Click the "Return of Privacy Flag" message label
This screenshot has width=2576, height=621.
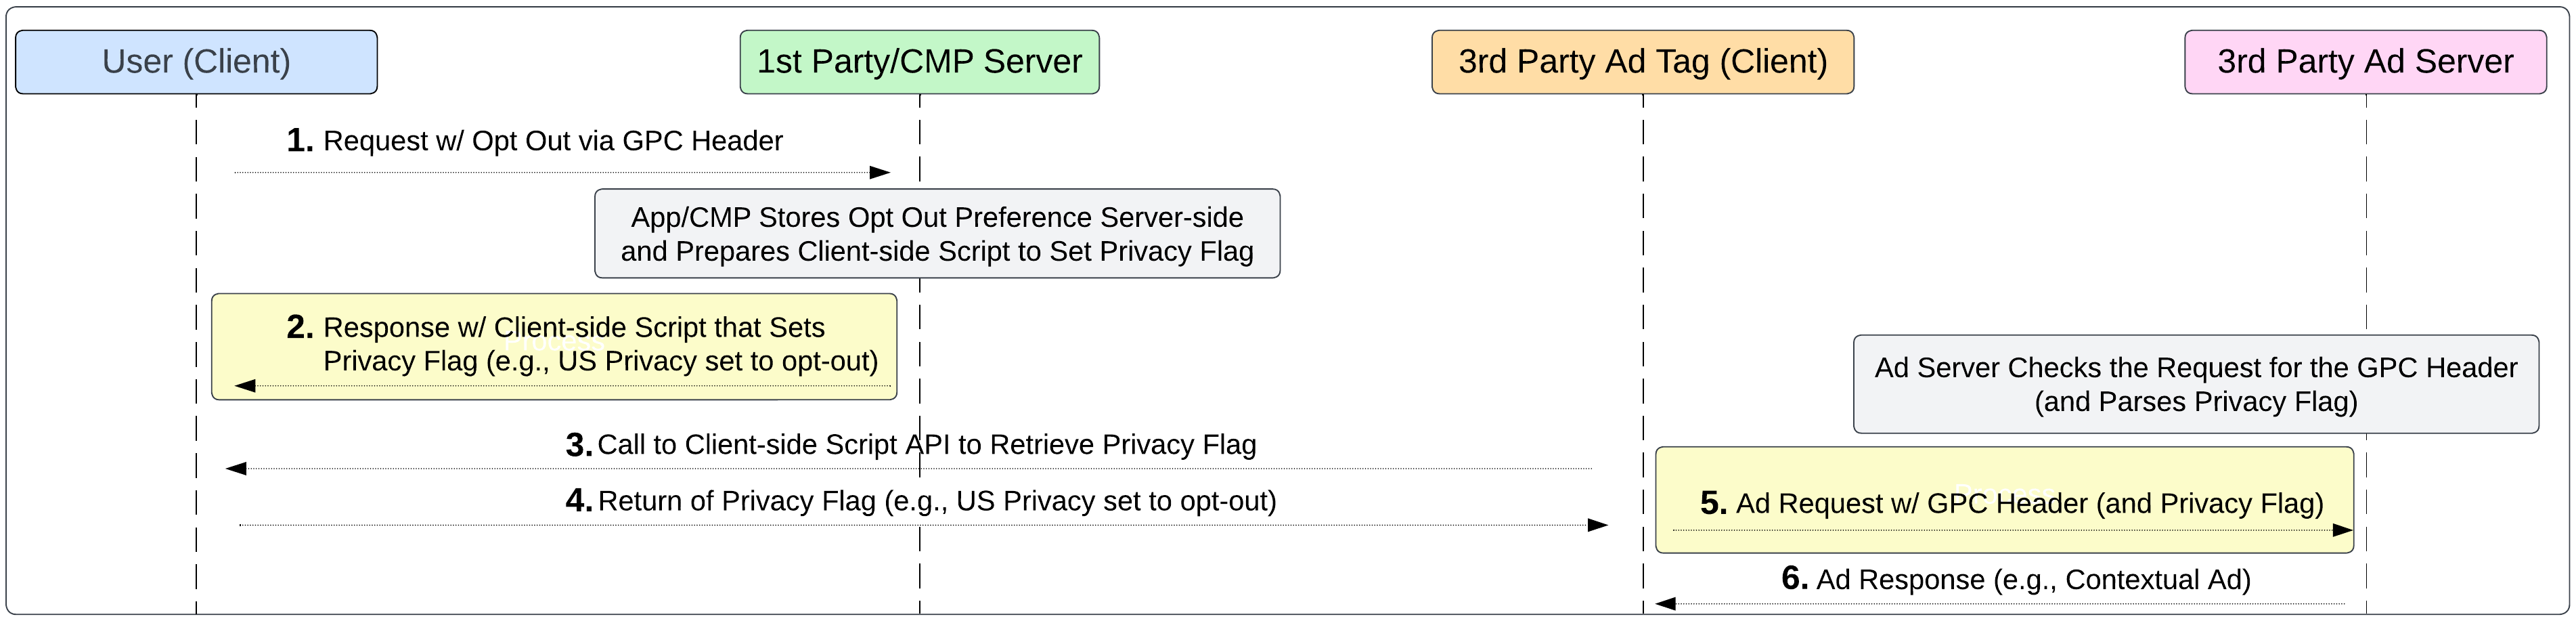pyautogui.click(x=936, y=501)
